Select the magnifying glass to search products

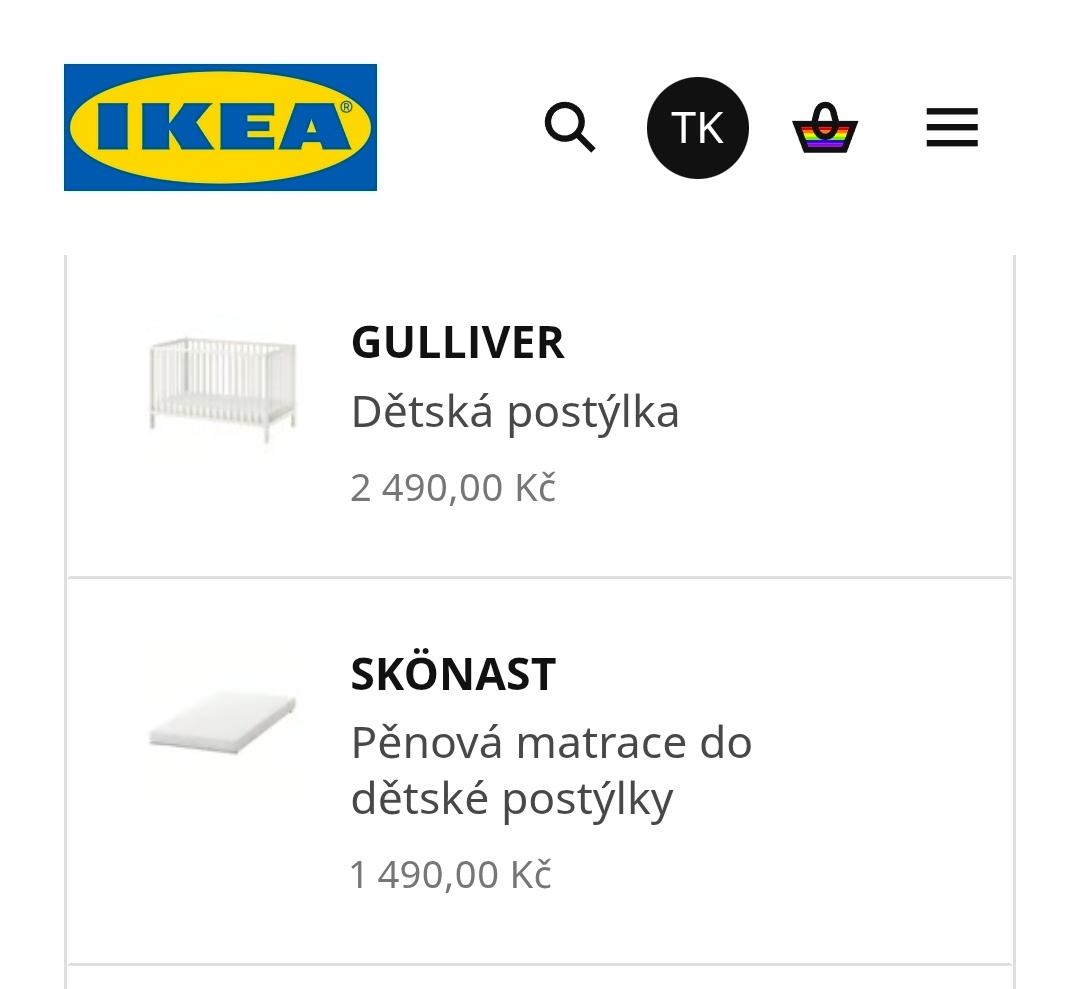coord(570,127)
